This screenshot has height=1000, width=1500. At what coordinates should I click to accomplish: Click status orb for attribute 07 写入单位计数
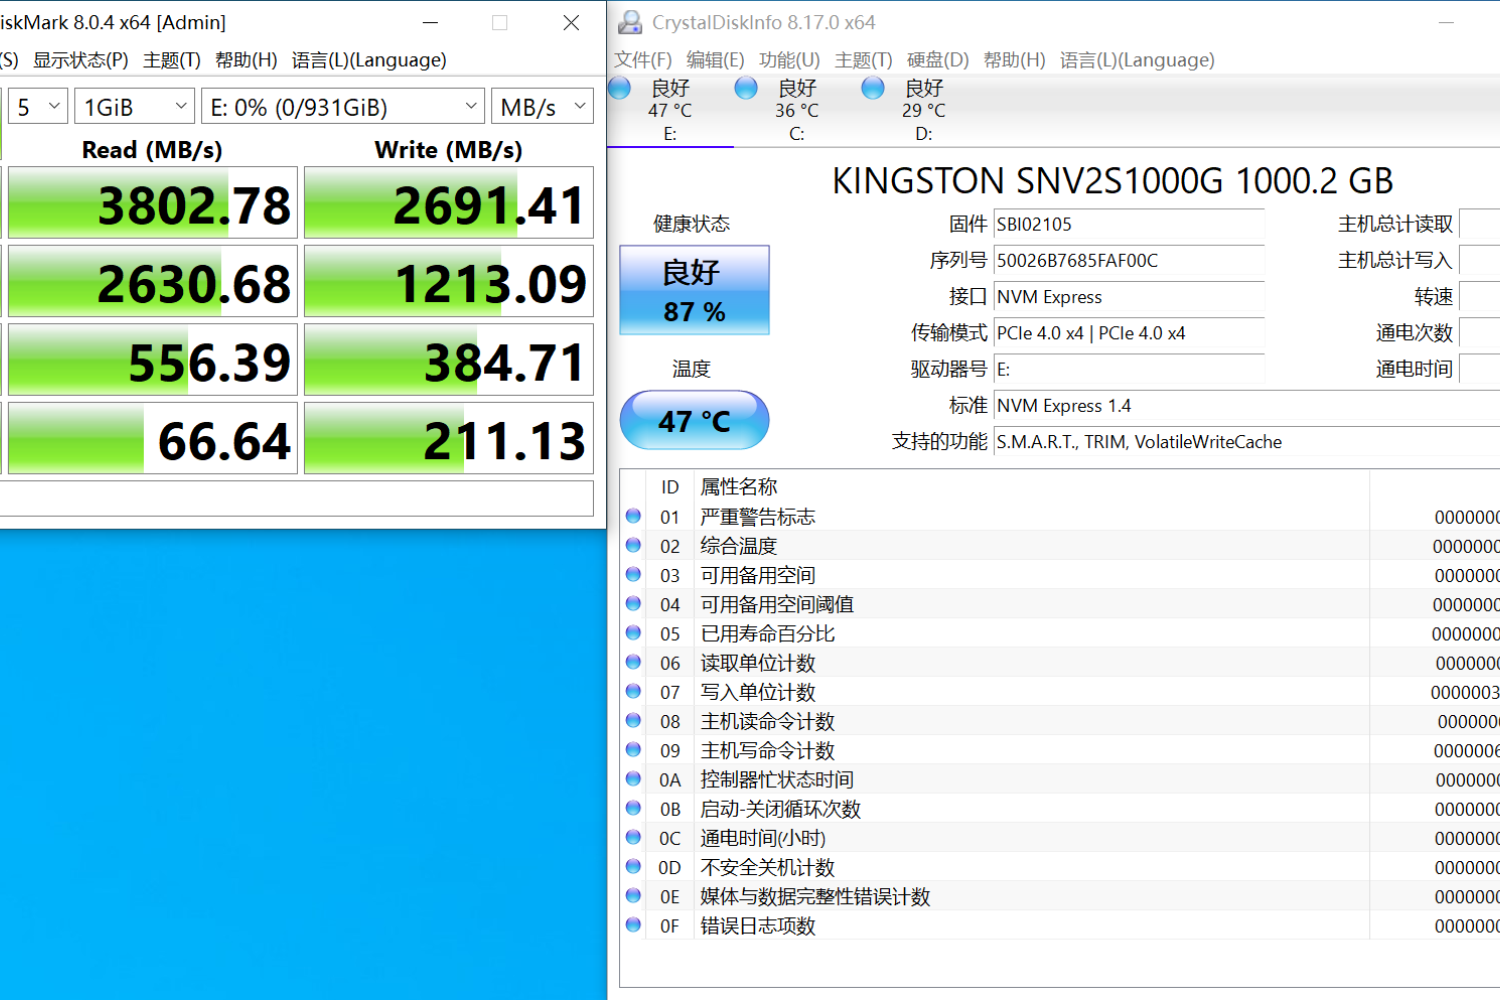pyautogui.click(x=633, y=691)
